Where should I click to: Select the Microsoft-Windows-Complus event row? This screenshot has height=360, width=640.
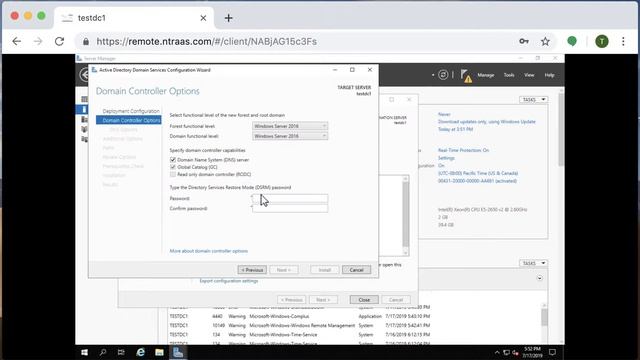tap(300, 316)
